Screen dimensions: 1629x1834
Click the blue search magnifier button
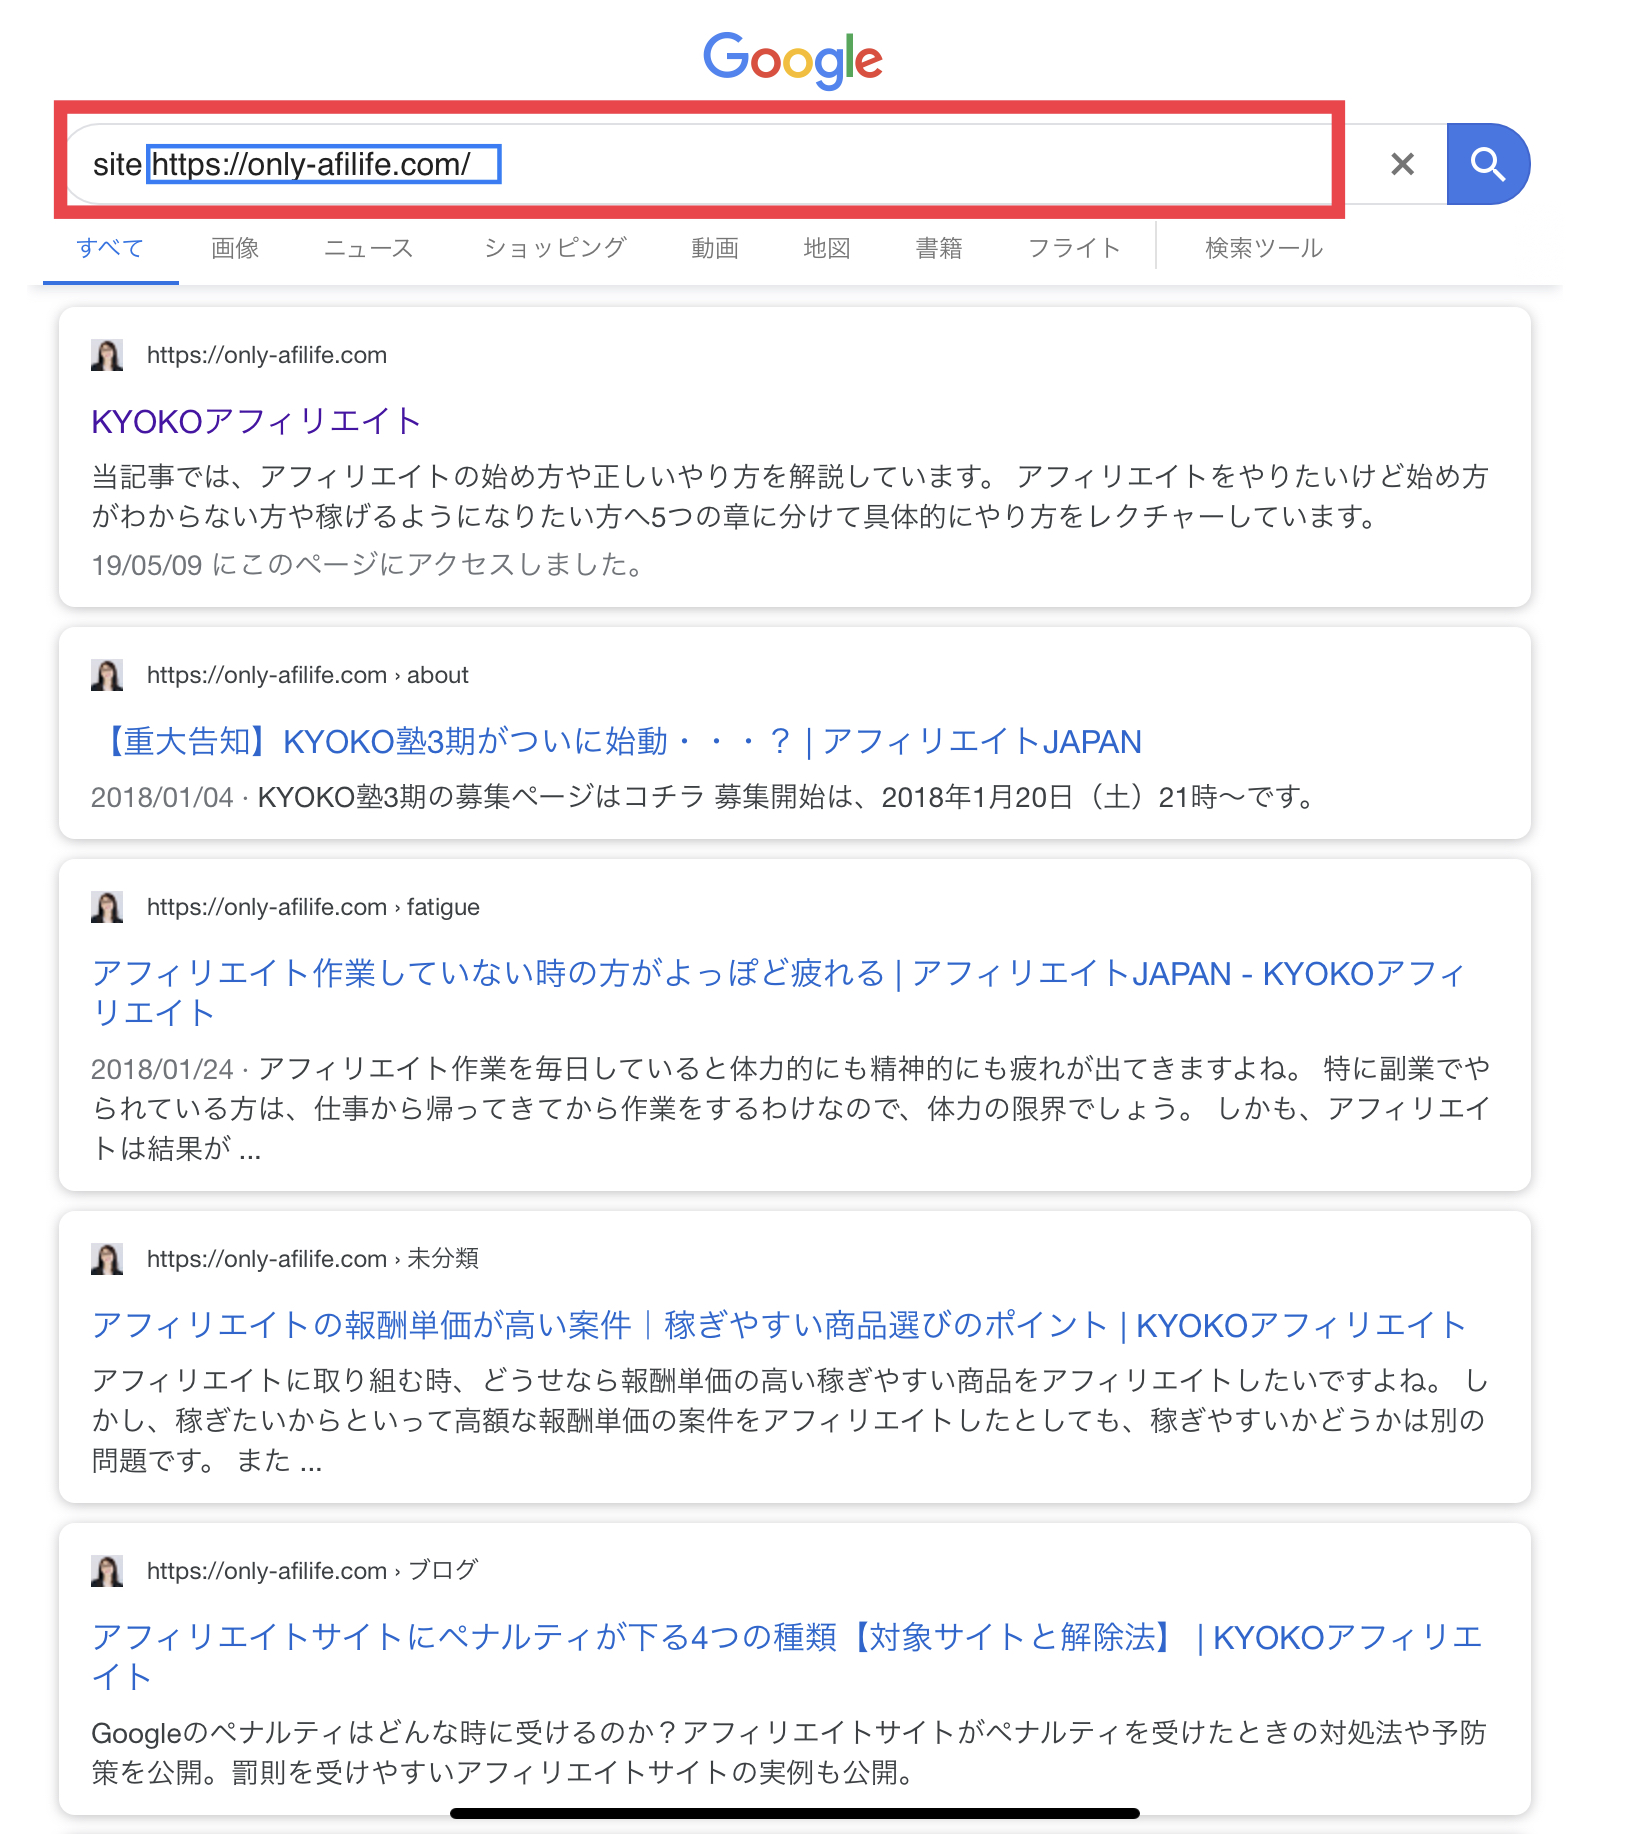coord(1487,164)
